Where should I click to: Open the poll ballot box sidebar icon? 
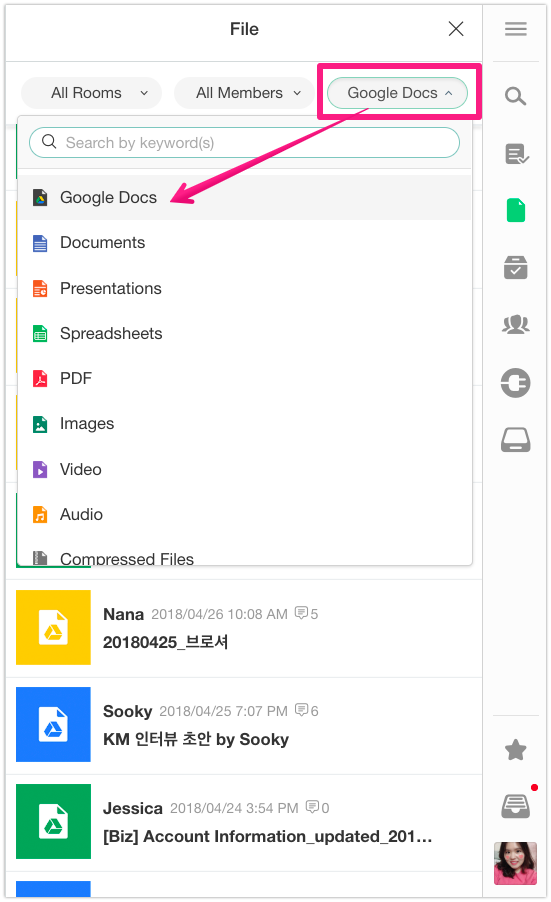[515, 267]
